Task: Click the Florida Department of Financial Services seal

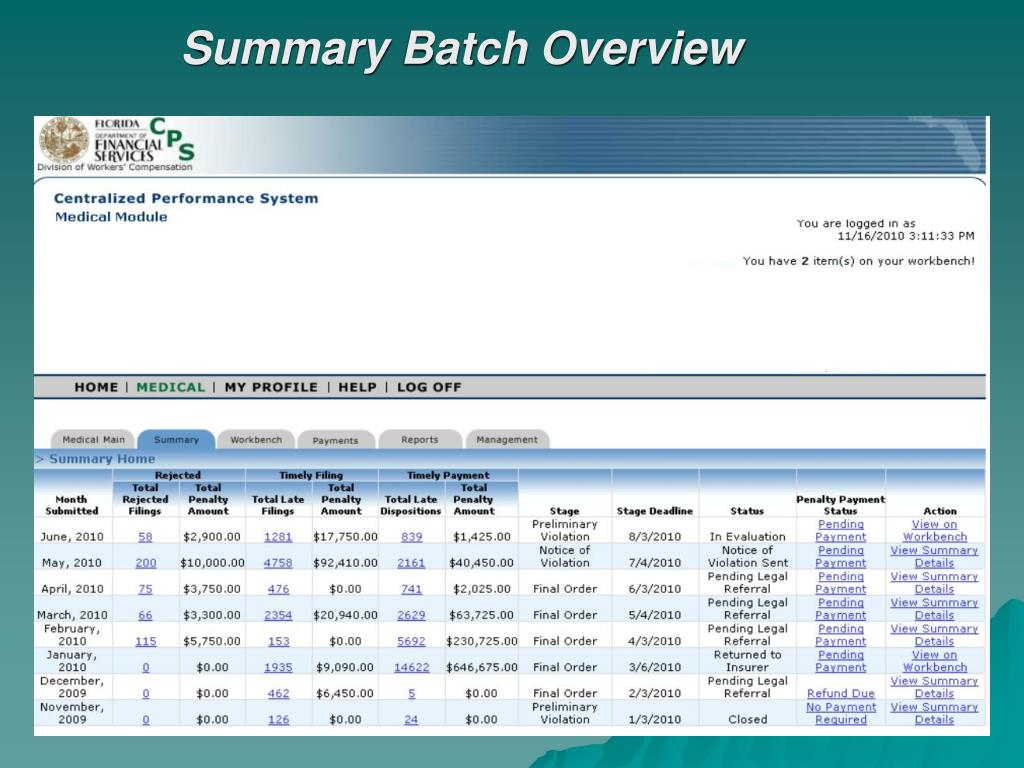Action: click(63, 139)
